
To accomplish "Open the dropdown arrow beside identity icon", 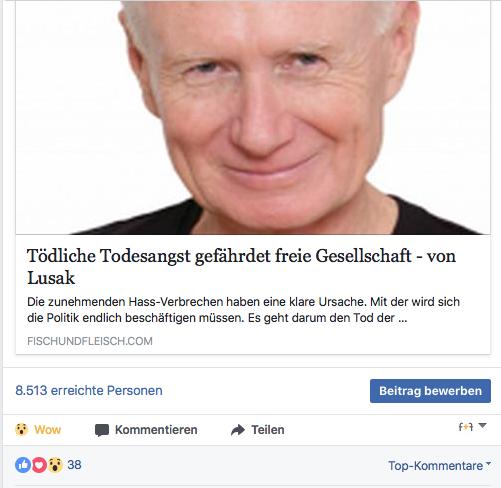I will 482,426.
